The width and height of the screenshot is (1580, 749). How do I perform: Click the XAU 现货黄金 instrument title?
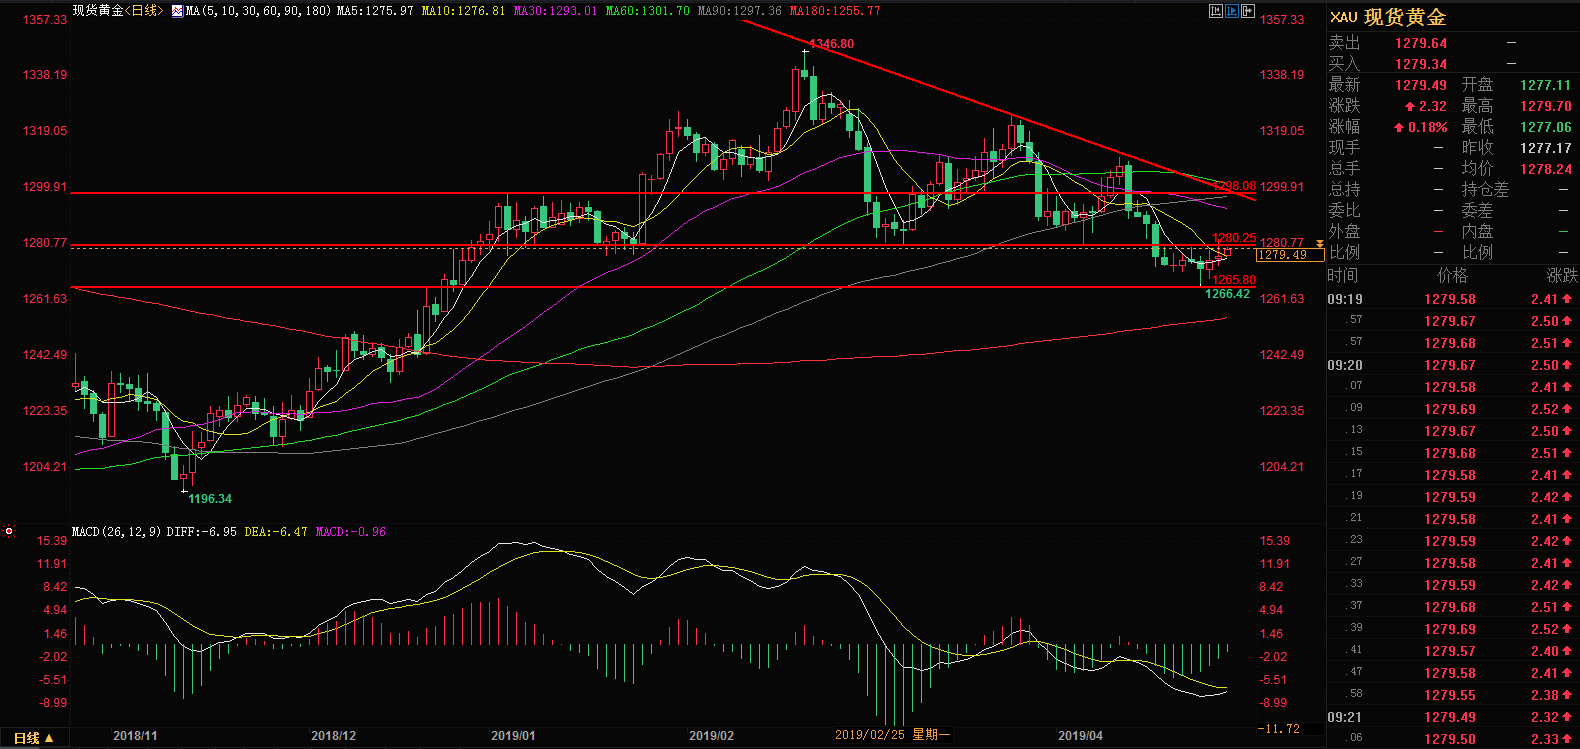tap(1388, 17)
